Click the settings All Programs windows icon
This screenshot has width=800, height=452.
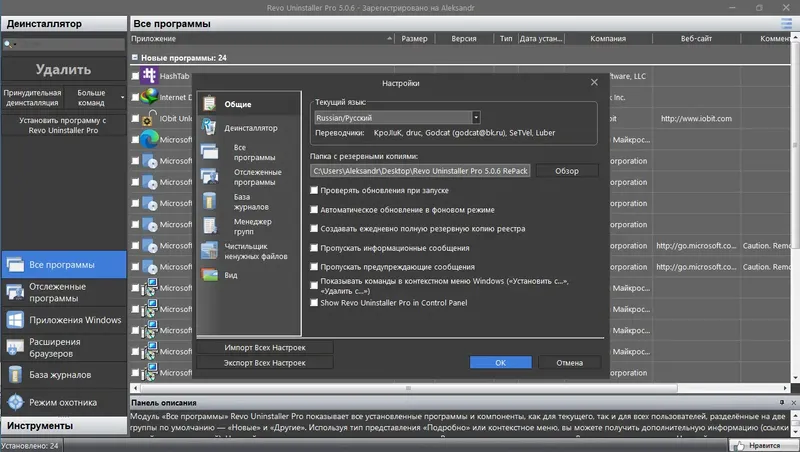[x=209, y=152]
